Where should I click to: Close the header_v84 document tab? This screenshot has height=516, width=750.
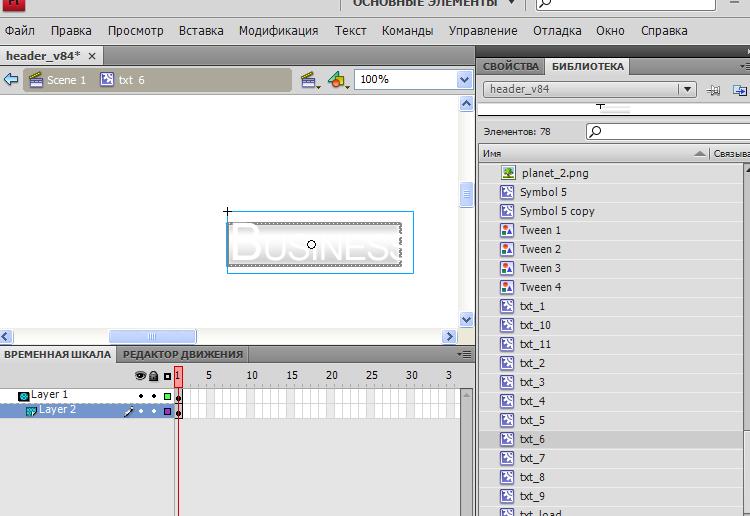tap(92, 56)
